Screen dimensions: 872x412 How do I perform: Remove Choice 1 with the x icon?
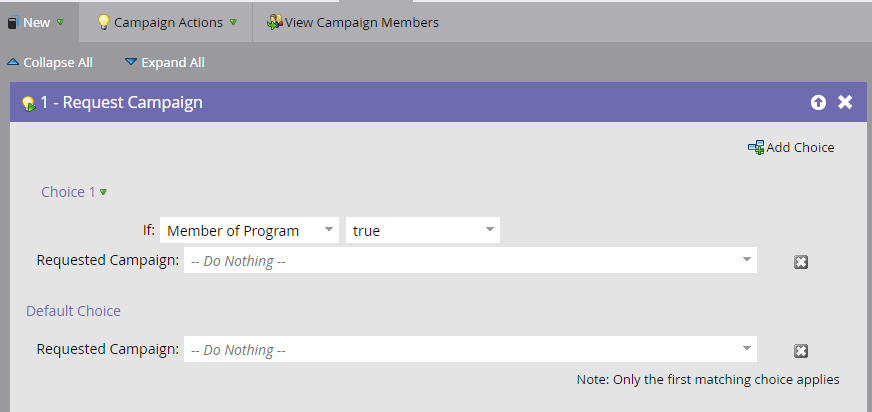[801, 262]
